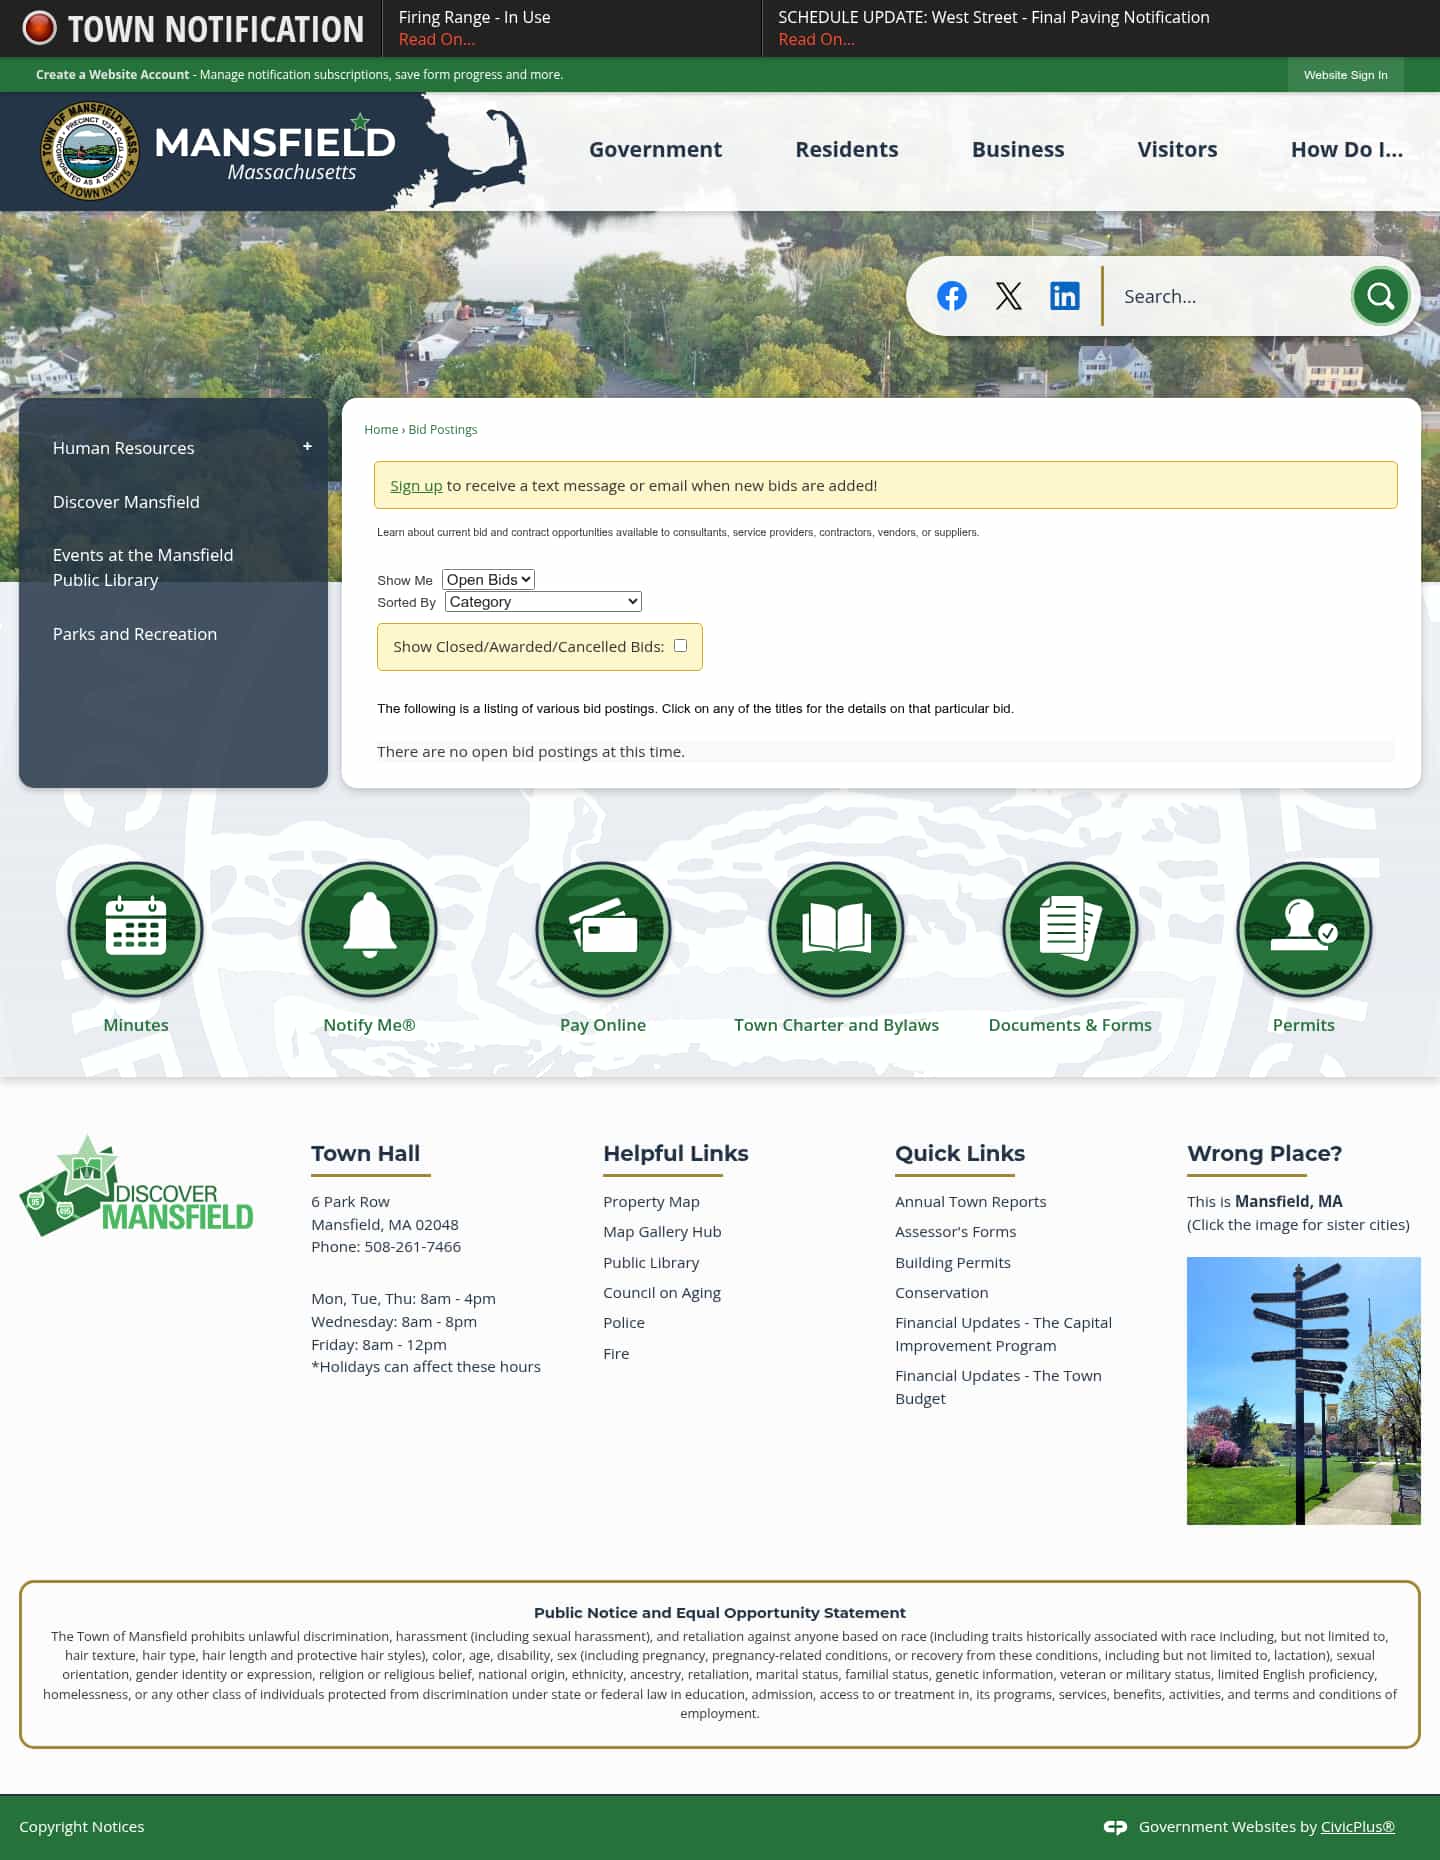The height and width of the screenshot is (1860, 1440).
Task: Open the Business menu
Action: pyautogui.click(x=1018, y=150)
